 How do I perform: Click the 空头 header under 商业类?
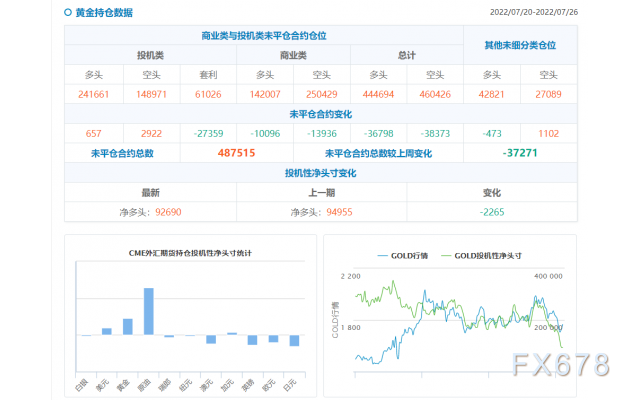click(322, 75)
